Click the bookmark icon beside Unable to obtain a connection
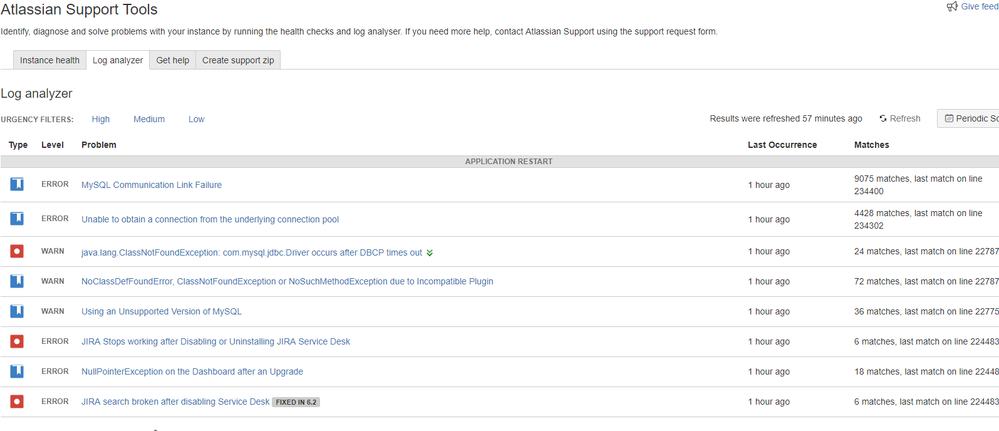Screen dimensions: 999x431 (17, 219)
